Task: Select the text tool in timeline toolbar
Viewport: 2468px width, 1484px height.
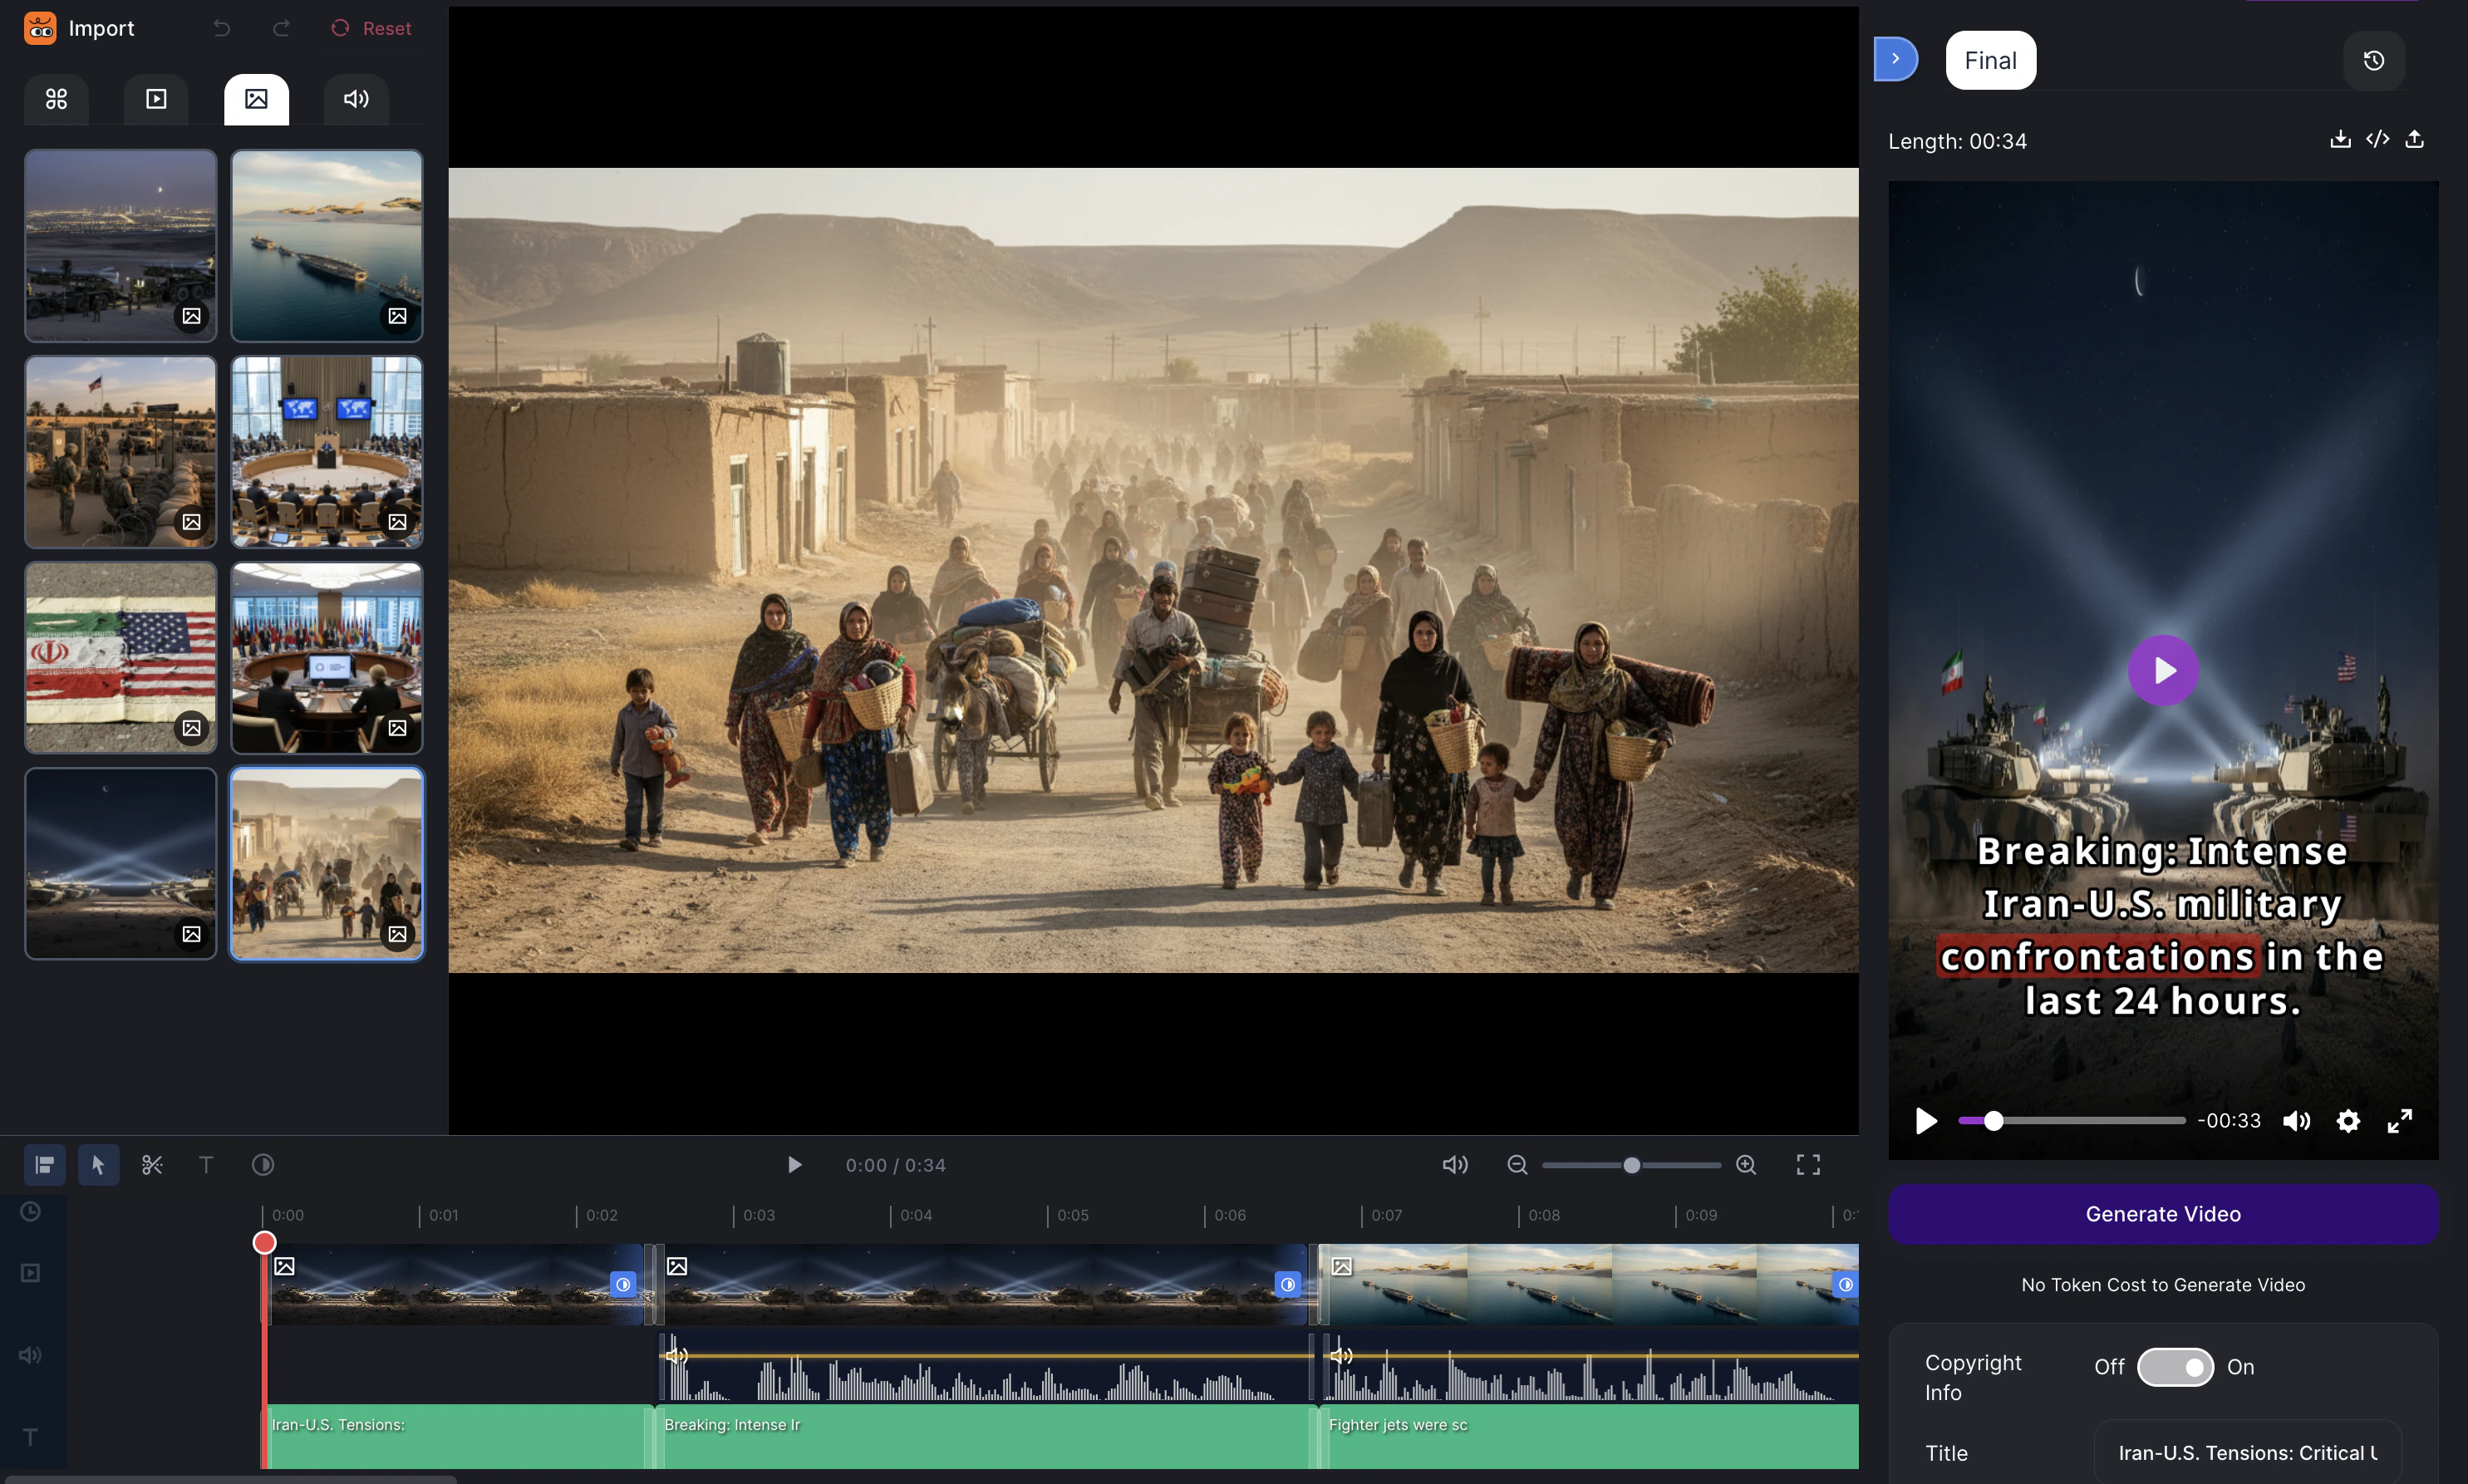Action: pos(206,1165)
